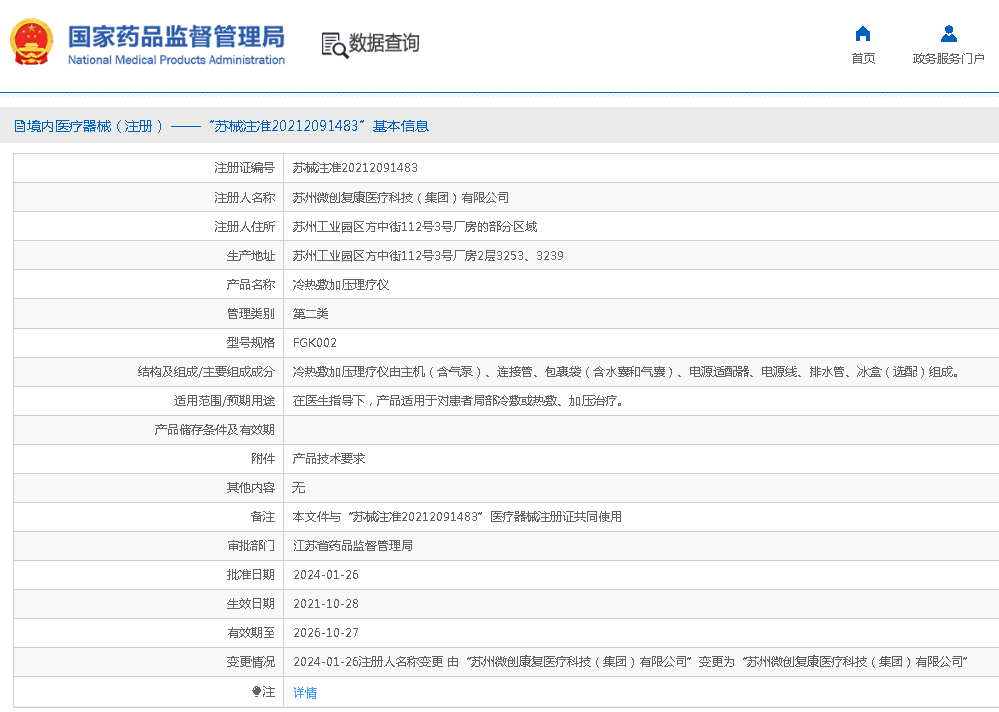Go to 首页 via its text label

point(863,59)
